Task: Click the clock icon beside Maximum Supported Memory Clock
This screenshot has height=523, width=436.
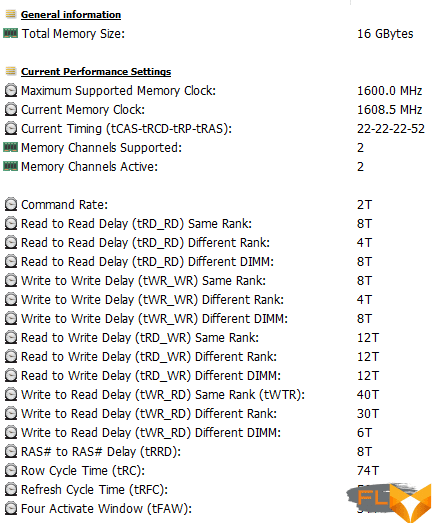Action: point(11,91)
